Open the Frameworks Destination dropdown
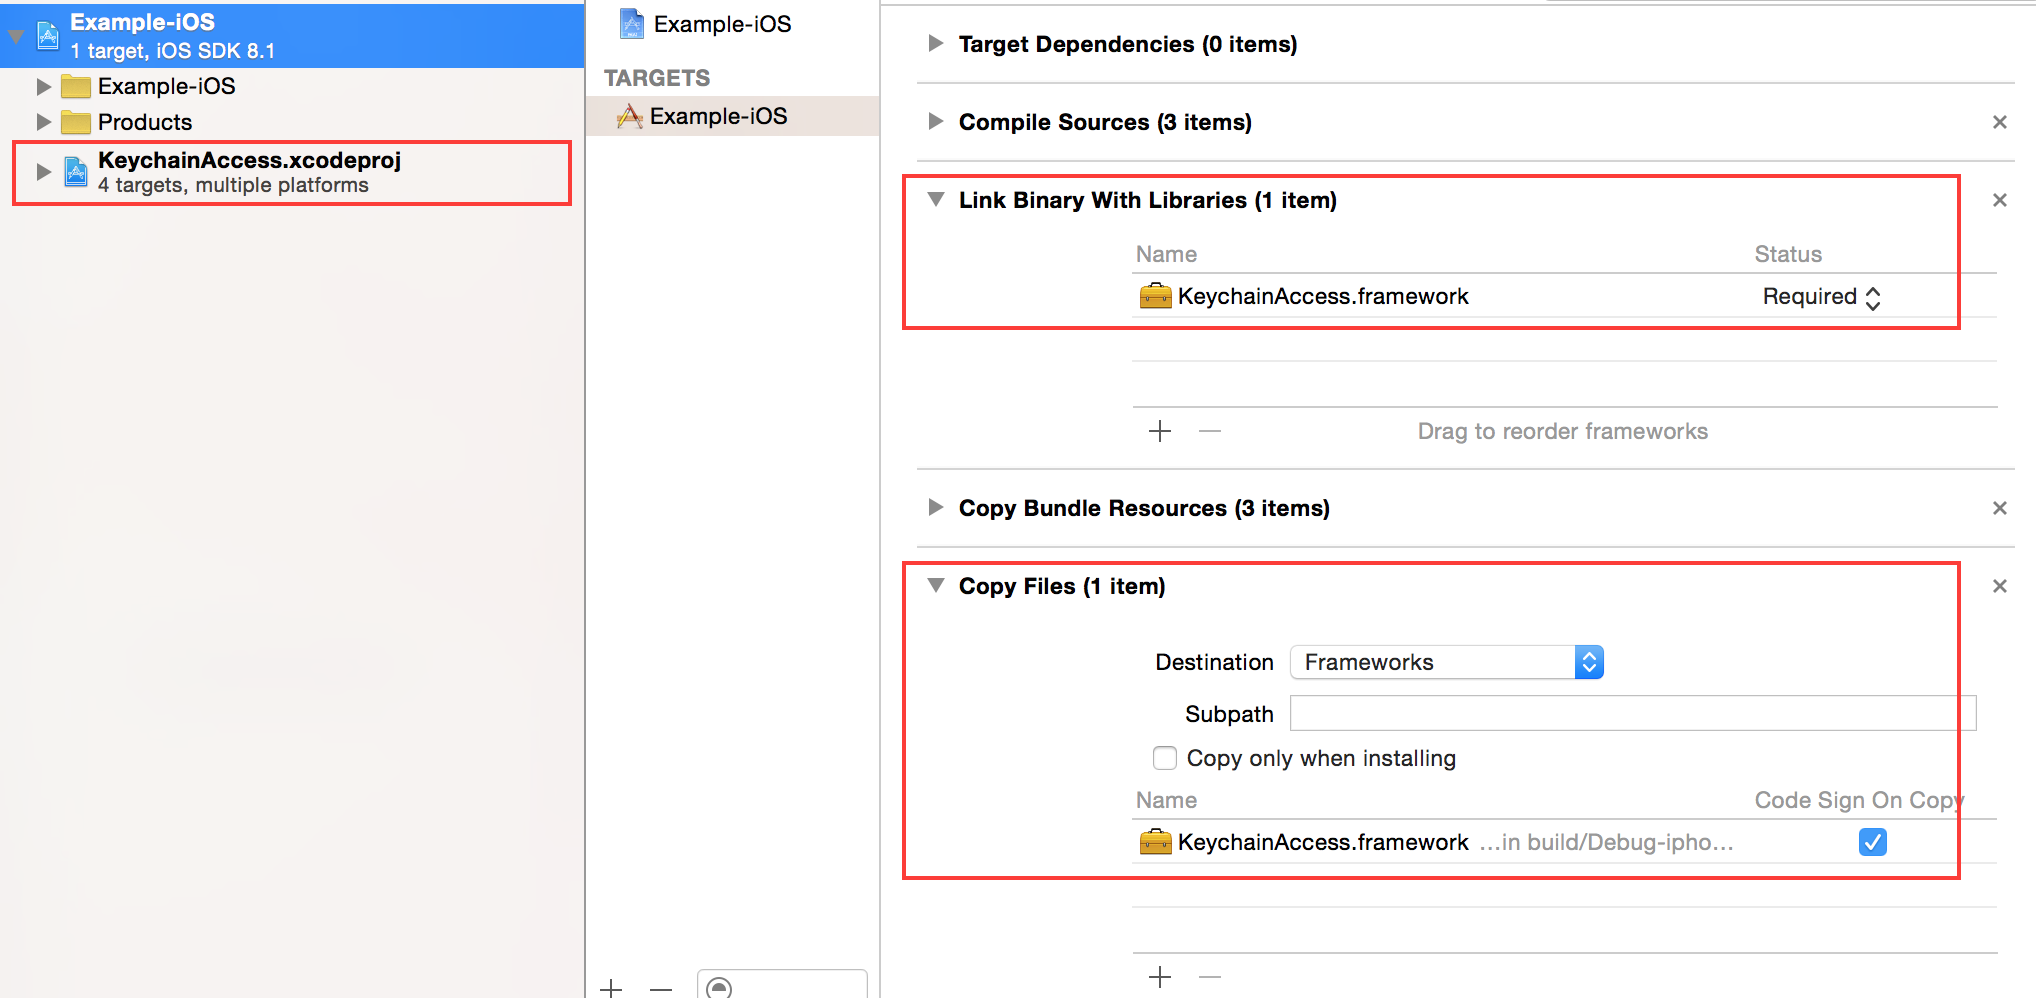The width and height of the screenshot is (2036, 998). tap(1588, 661)
